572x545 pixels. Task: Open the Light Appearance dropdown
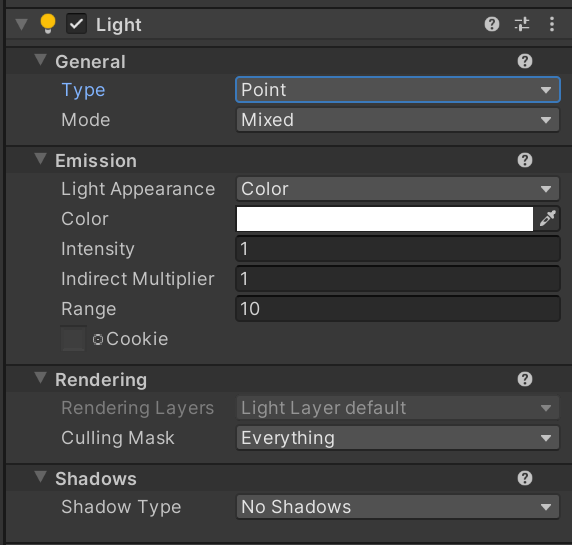(398, 189)
